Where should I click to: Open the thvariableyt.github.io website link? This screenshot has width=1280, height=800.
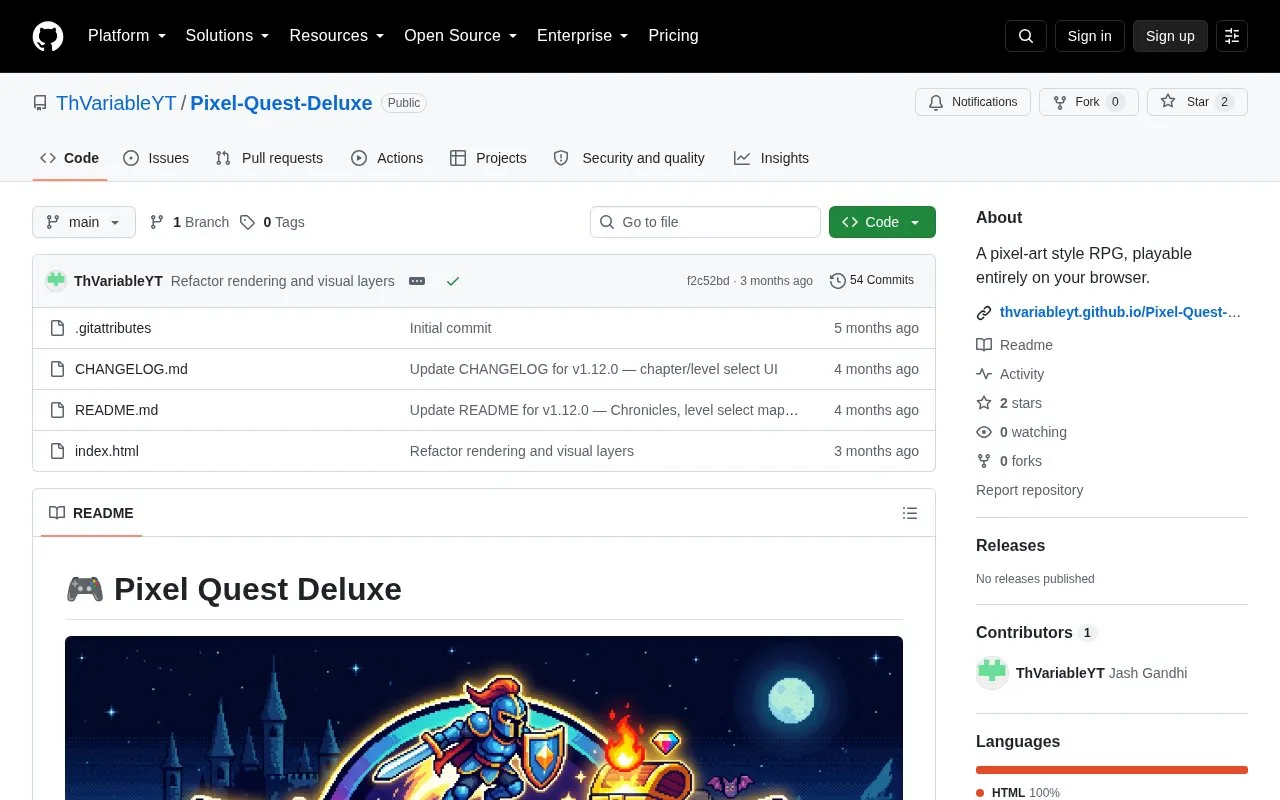coord(1120,312)
